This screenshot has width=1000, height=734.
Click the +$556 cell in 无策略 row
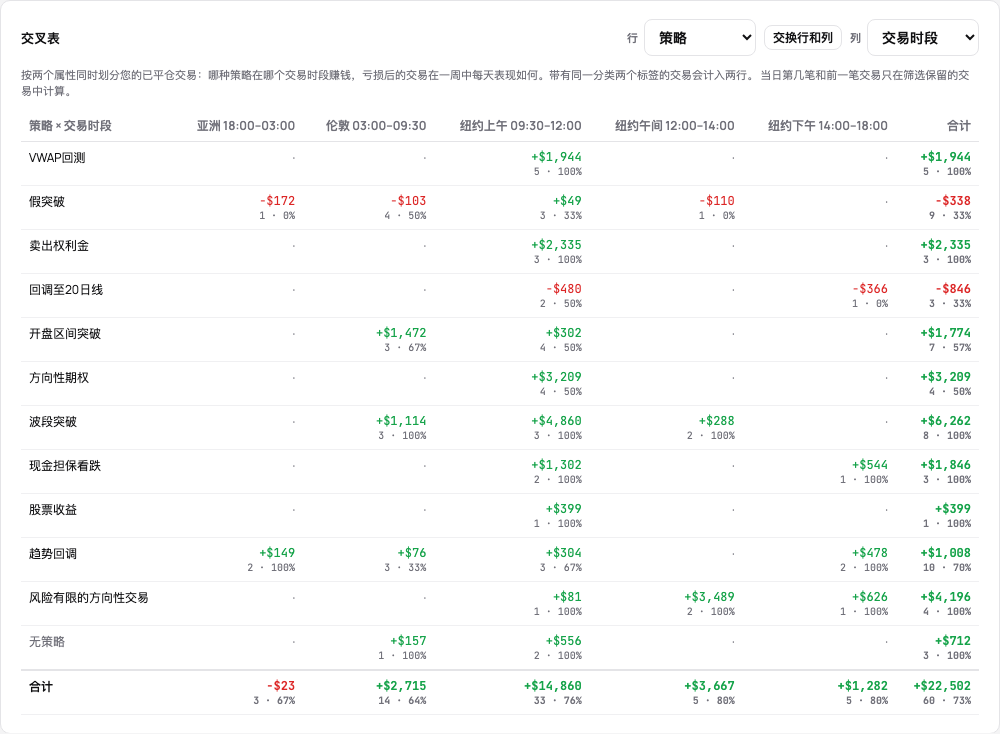point(564,641)
